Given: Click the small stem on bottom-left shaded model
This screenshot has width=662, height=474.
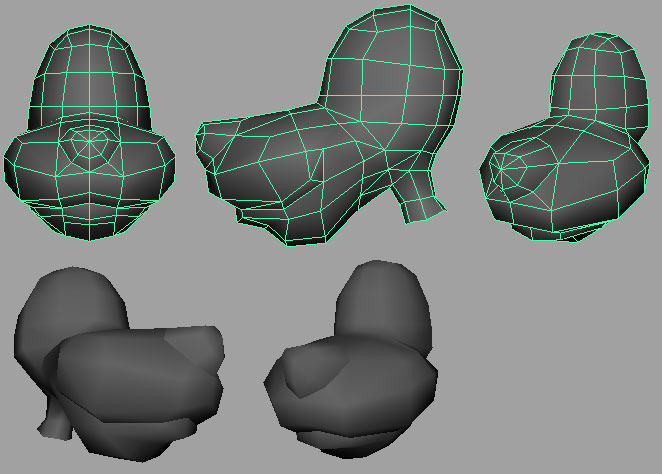Looking at the screenshot, I should pos(56,420).
